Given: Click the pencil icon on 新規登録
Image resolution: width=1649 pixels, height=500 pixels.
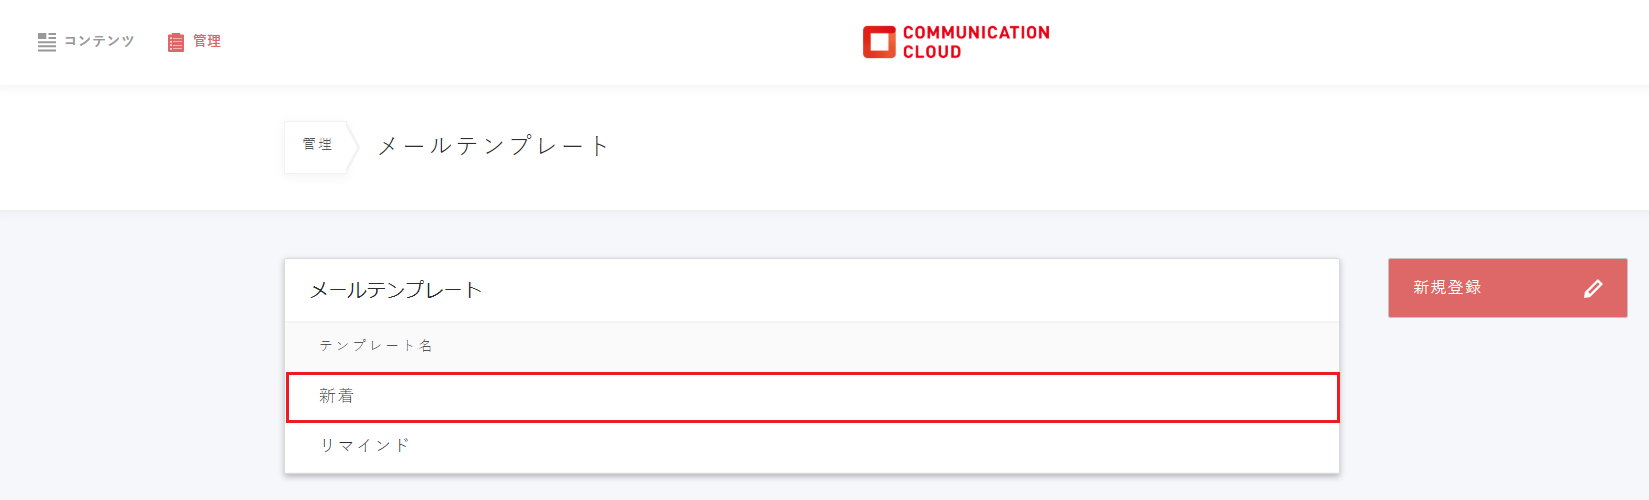Looking at the screenshot, I should point(1593,289).
